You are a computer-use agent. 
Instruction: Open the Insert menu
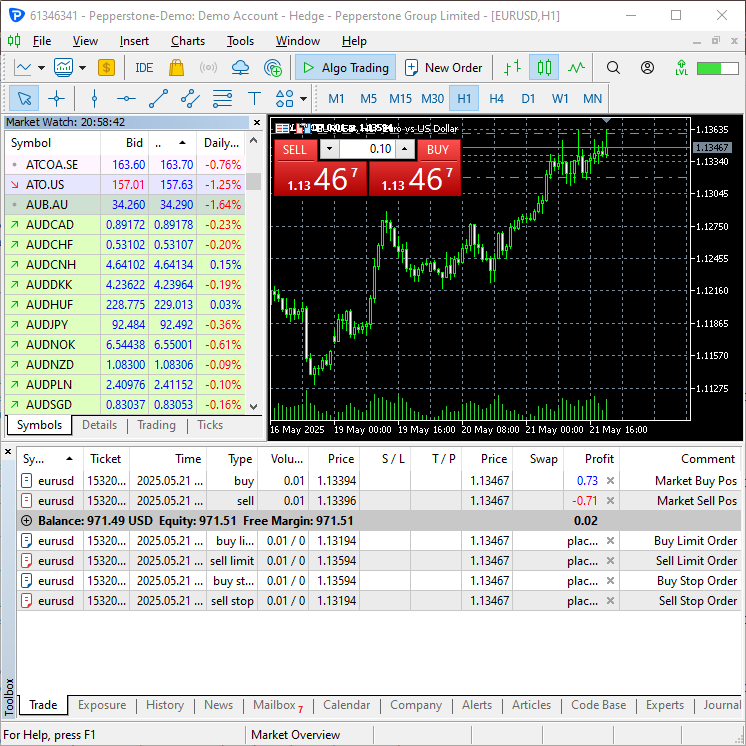(134, 41)
